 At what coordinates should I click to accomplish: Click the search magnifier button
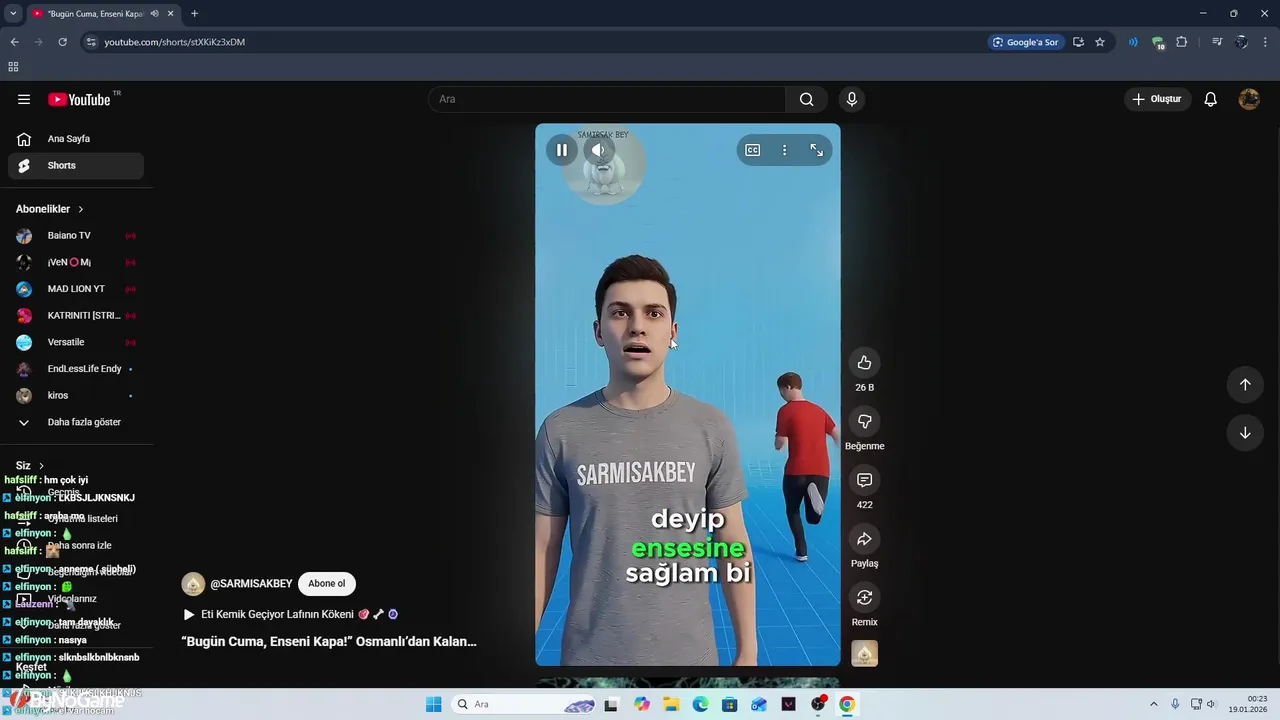[806, 99]
